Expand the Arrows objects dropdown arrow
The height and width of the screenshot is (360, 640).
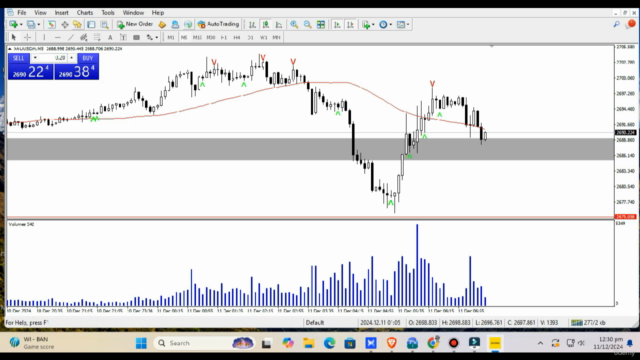point(157,37)
